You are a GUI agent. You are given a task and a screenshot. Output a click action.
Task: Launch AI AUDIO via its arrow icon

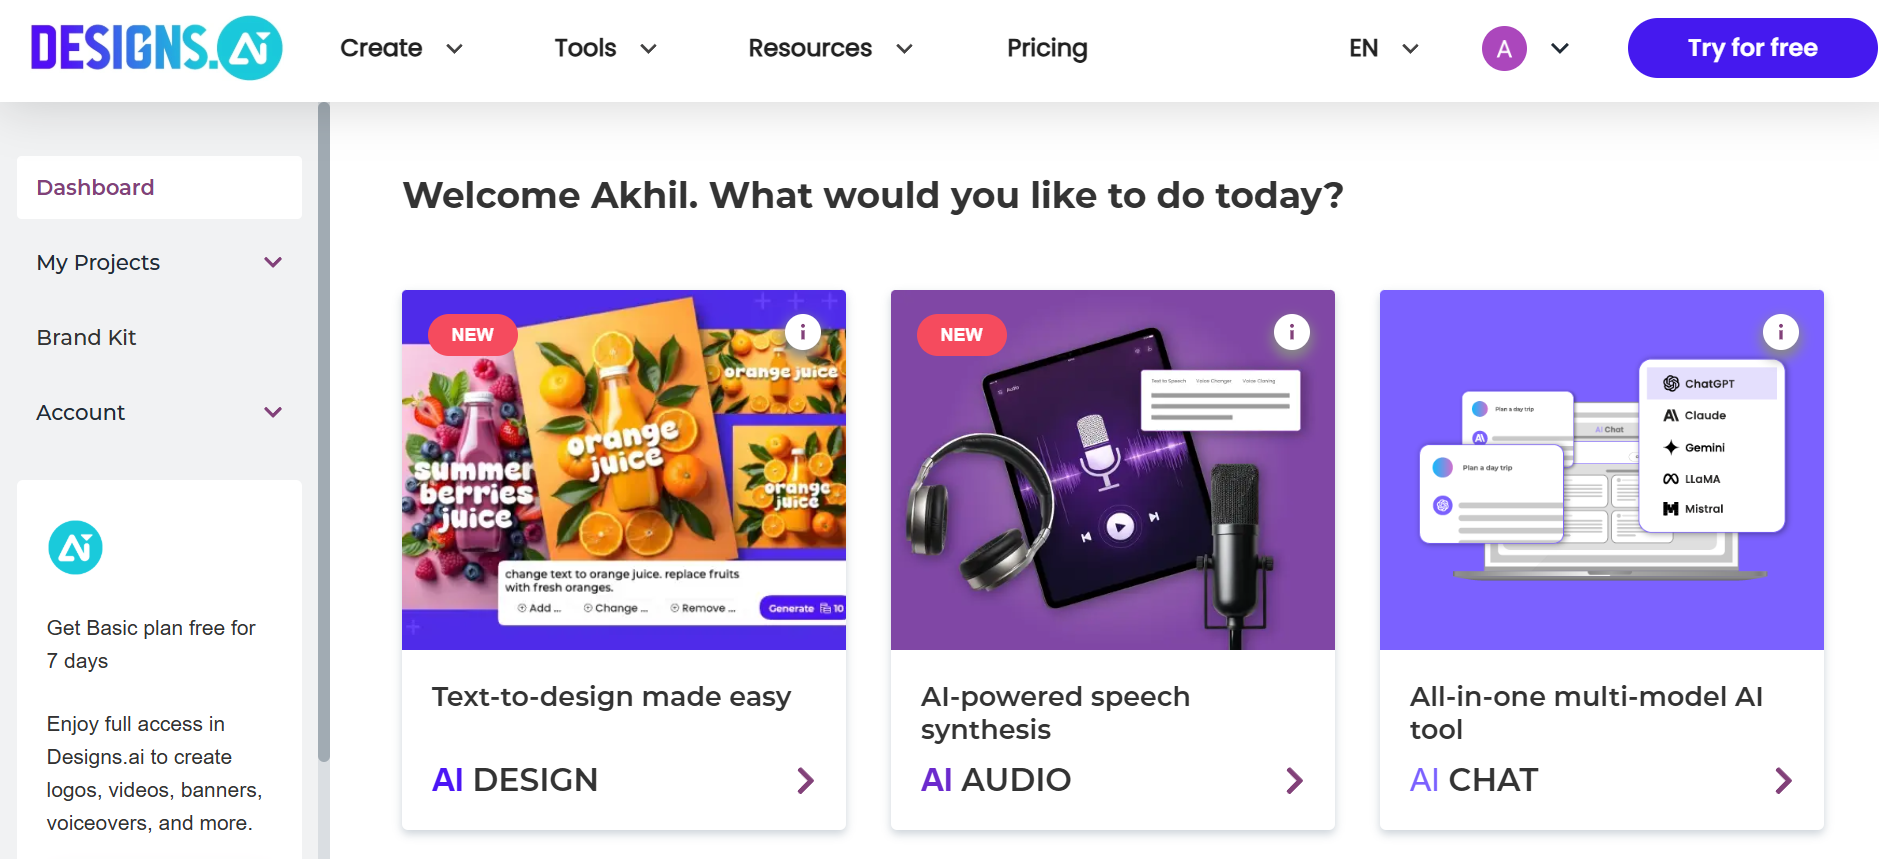[1294, 780]
